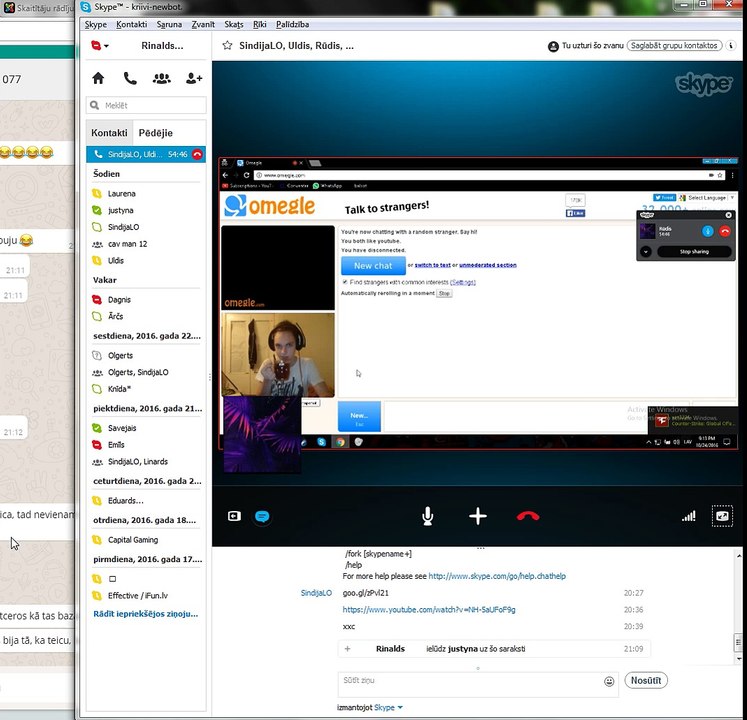Open the emoticon picker smiley icon
The image size is (747, 720).
(x=609, y=681)
